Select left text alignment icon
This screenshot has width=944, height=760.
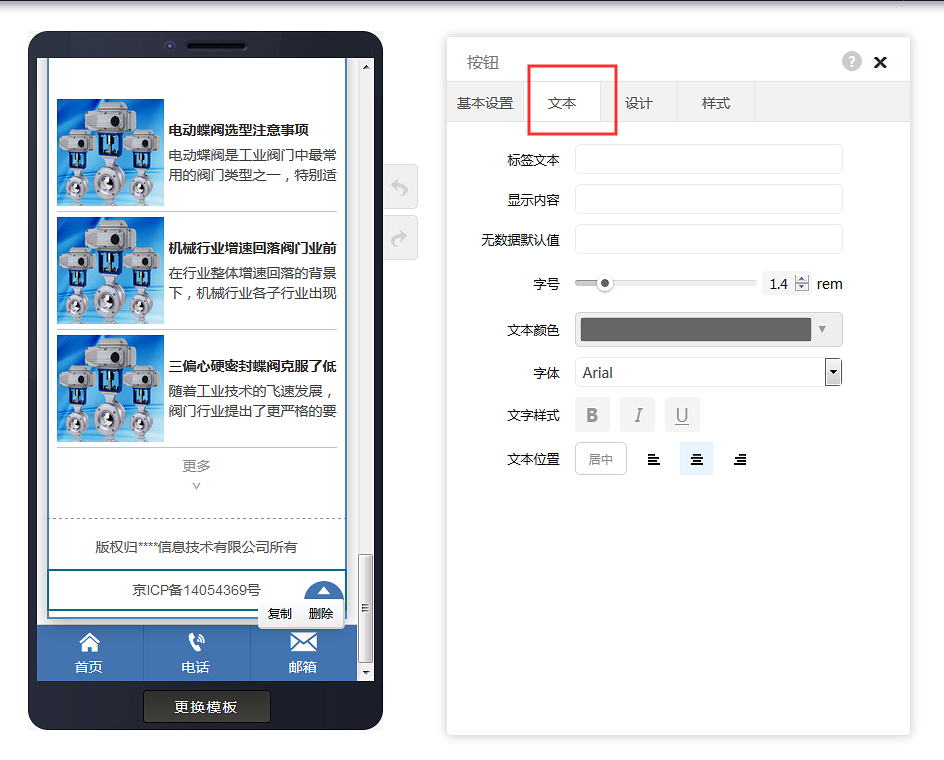click(653, 459)
